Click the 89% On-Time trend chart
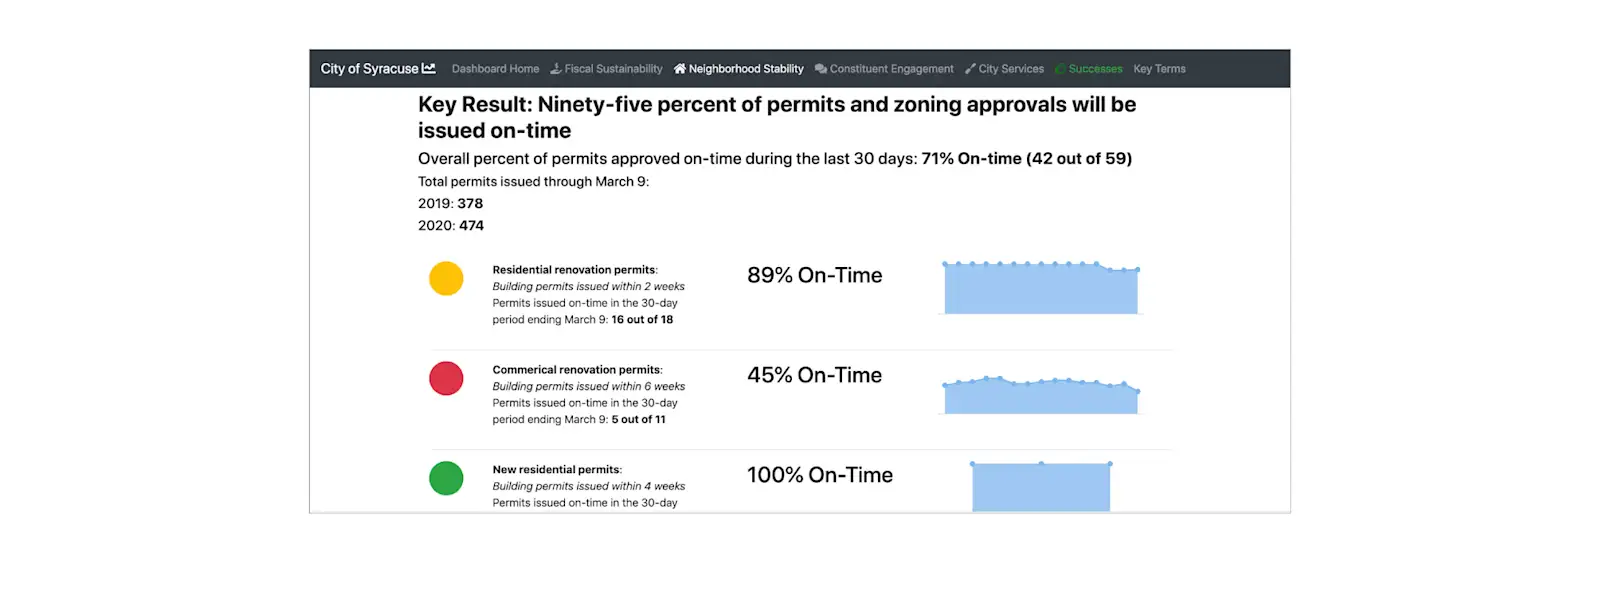This screenshot has height=600, width=1600. point(1041,288)
